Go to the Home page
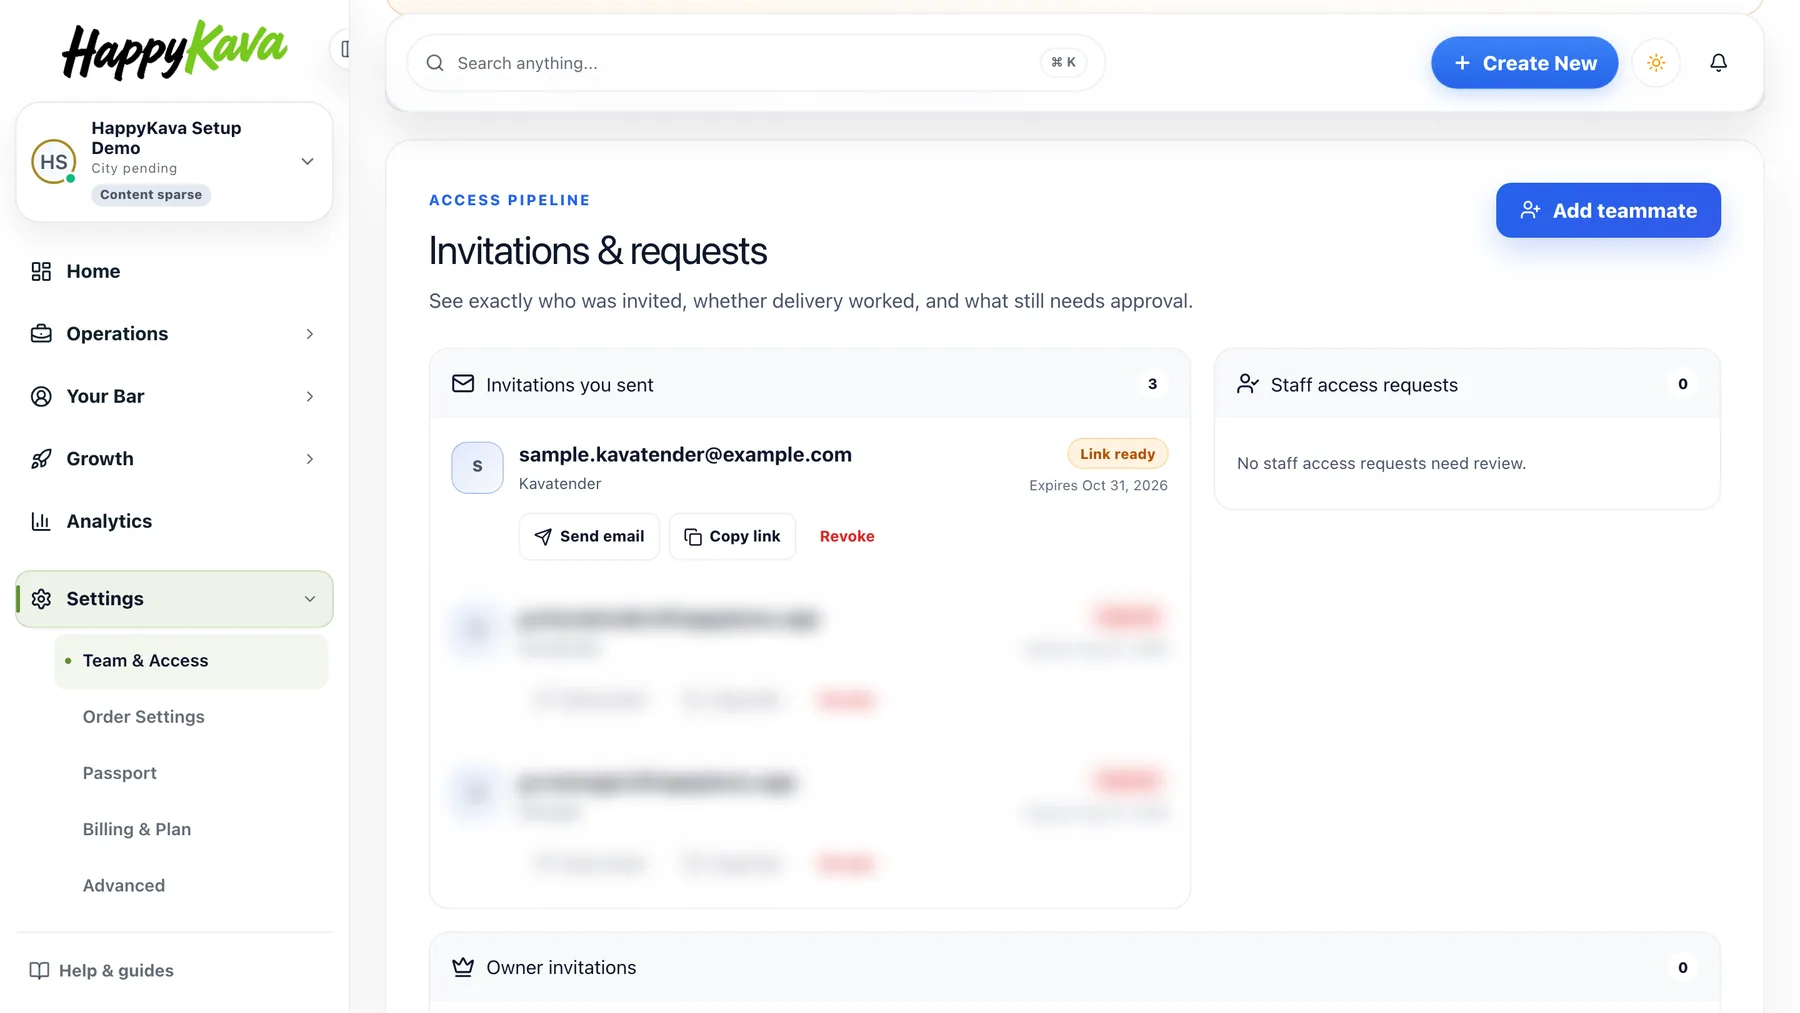The image size is (1800, 1013). (174, 271)
